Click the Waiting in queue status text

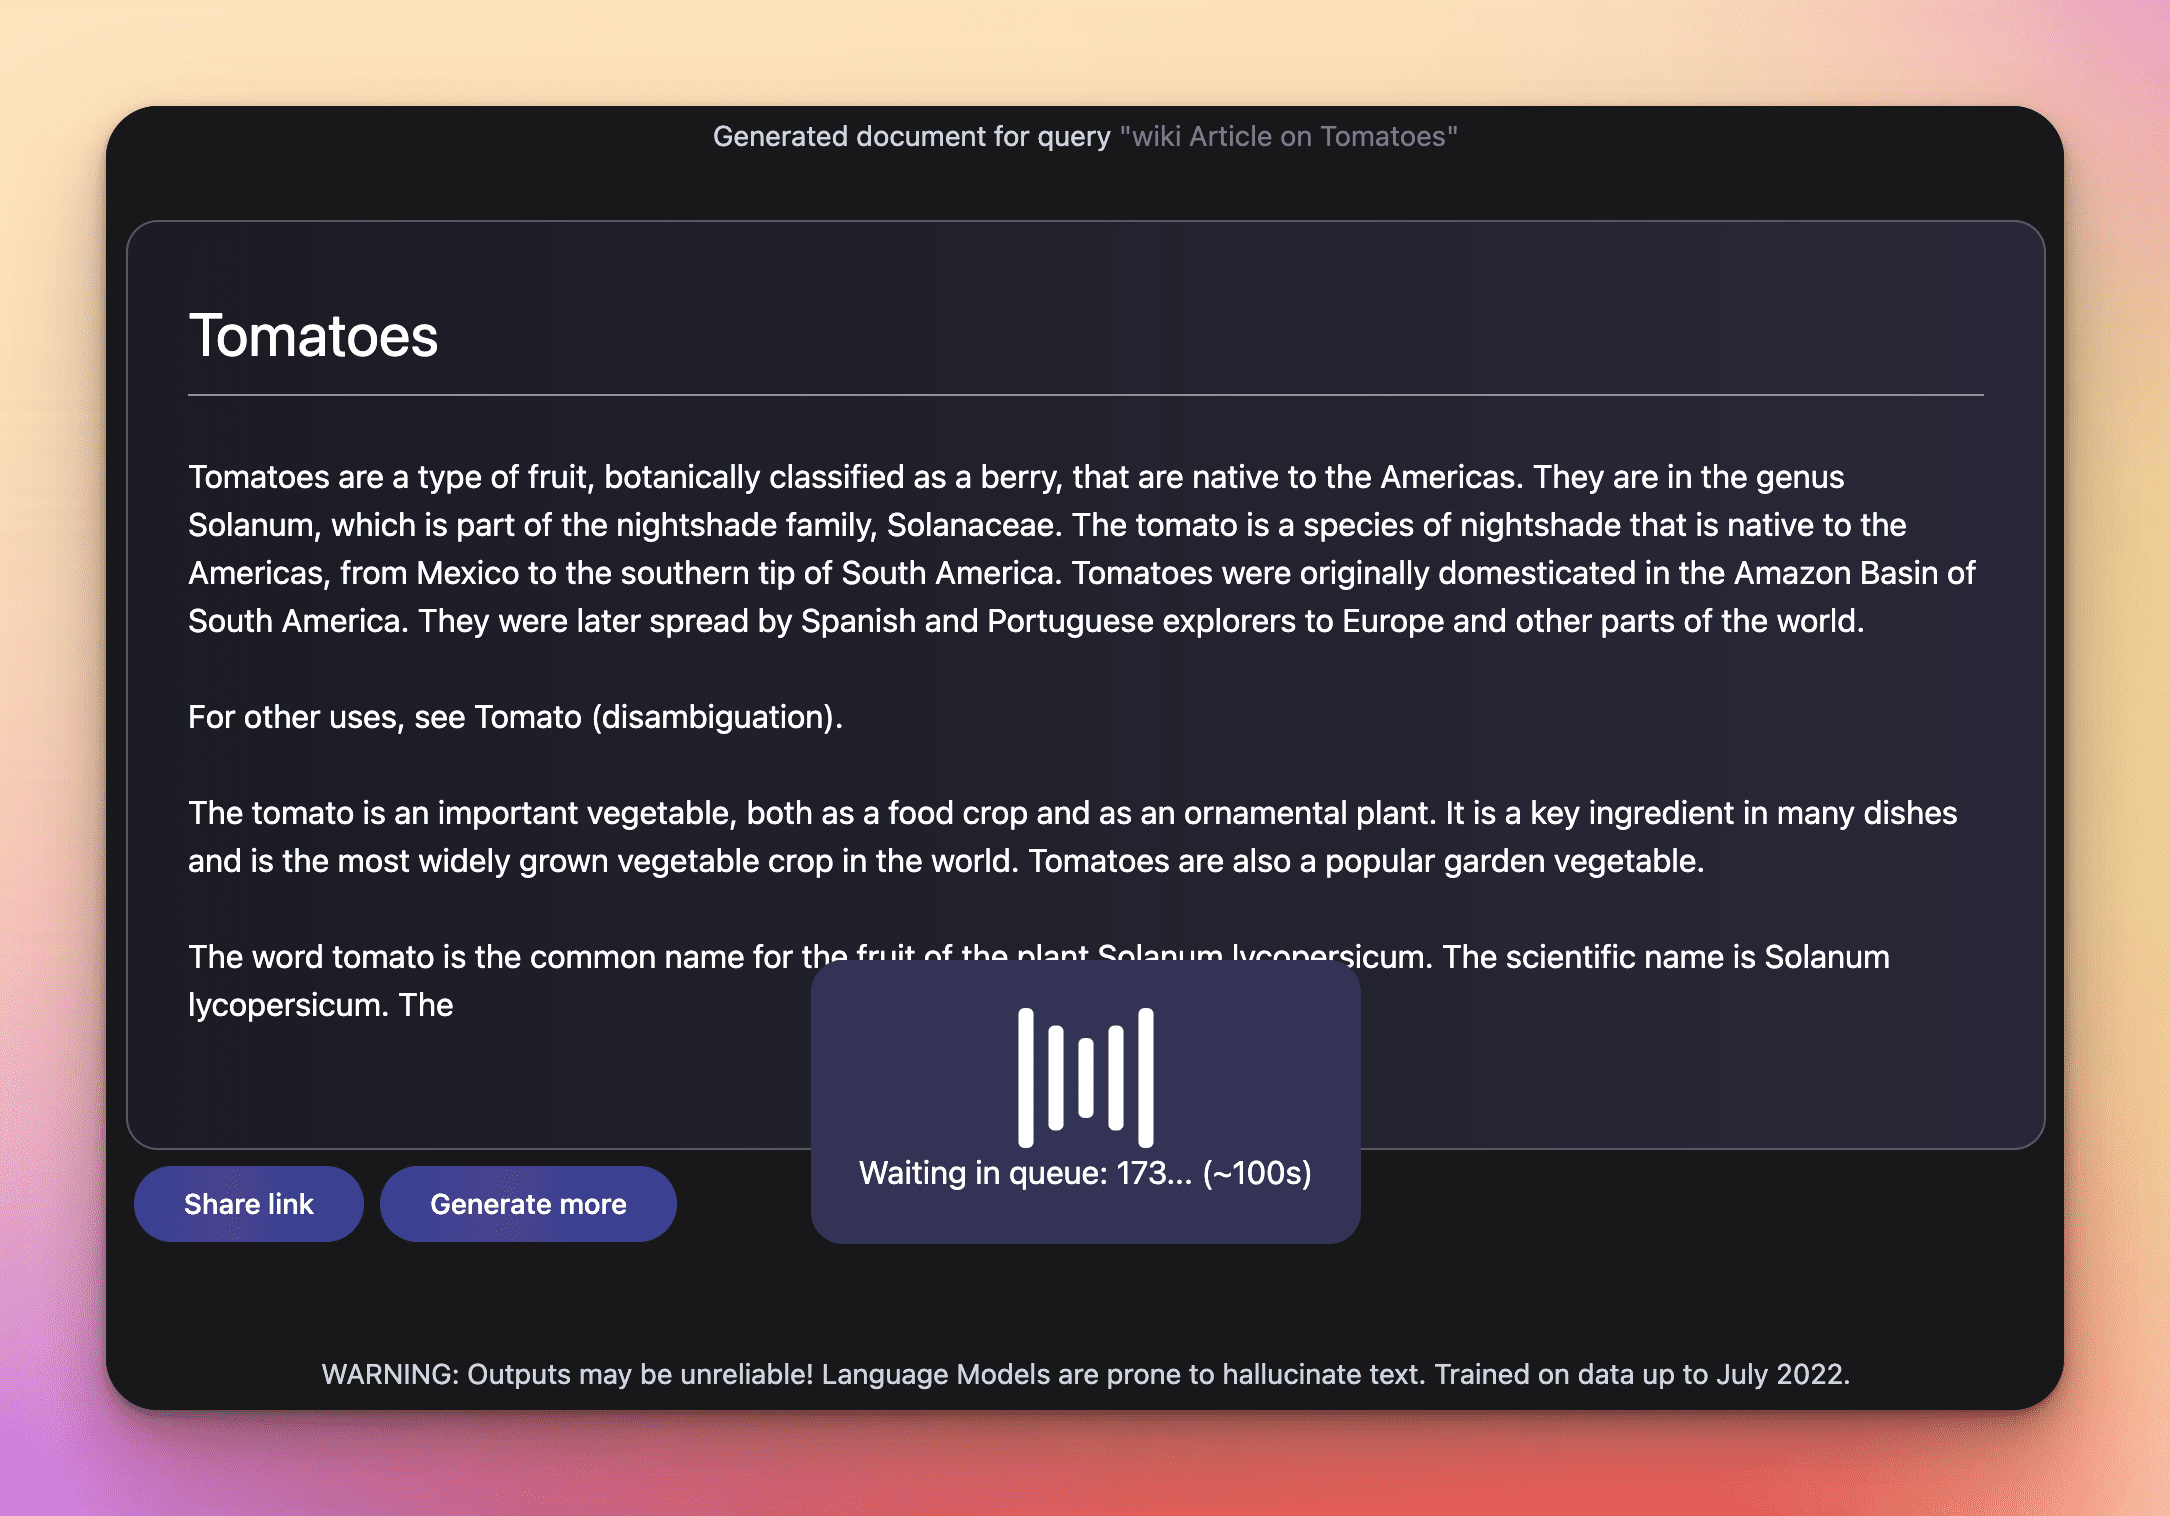[1085, 1172]
